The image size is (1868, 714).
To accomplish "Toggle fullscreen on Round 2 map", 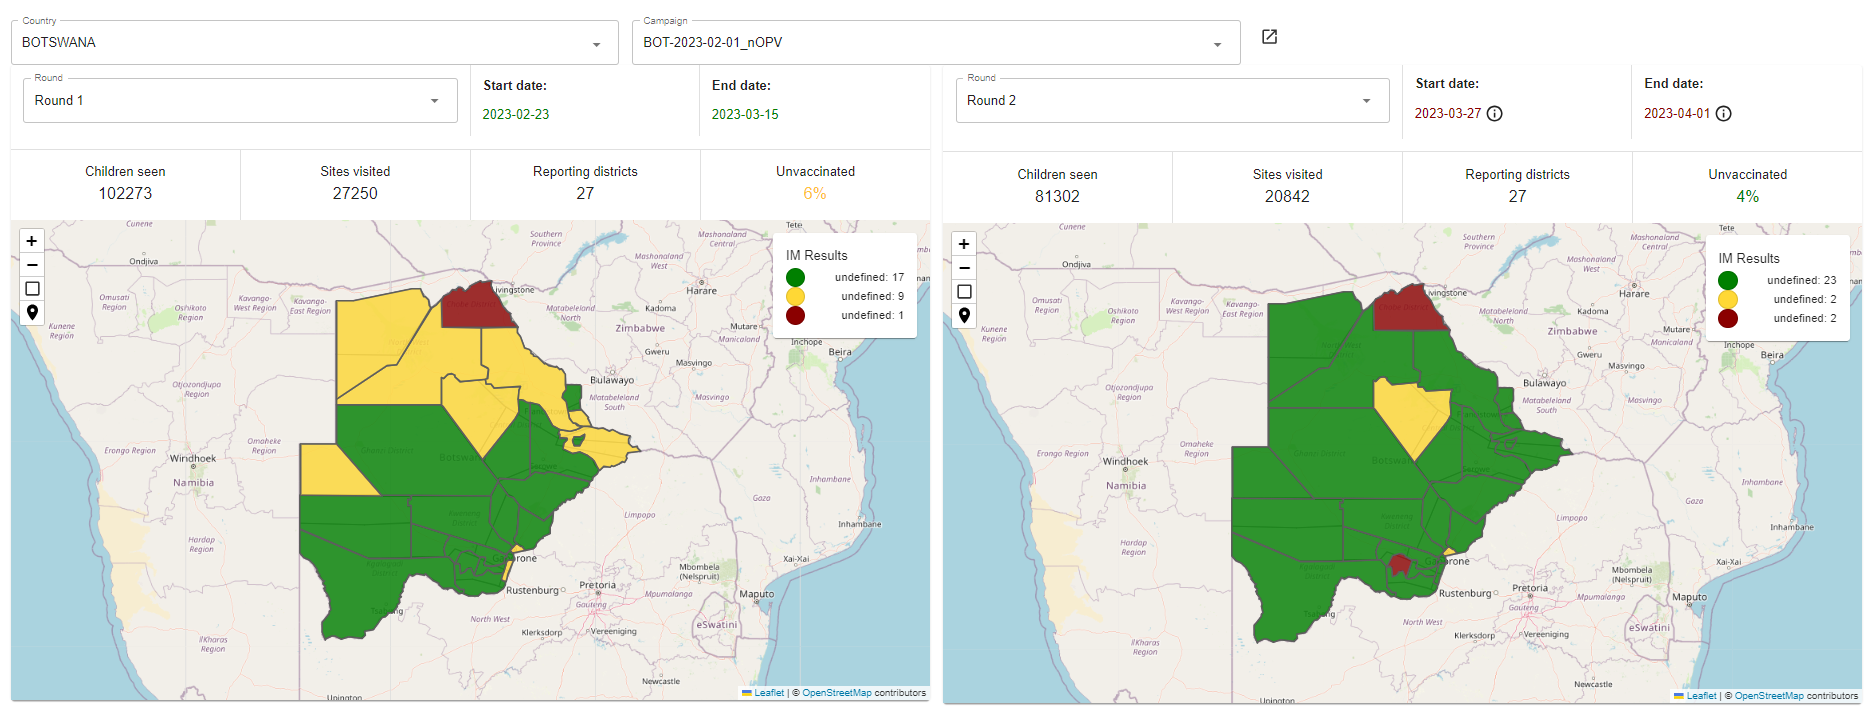I will click(964, 292).
